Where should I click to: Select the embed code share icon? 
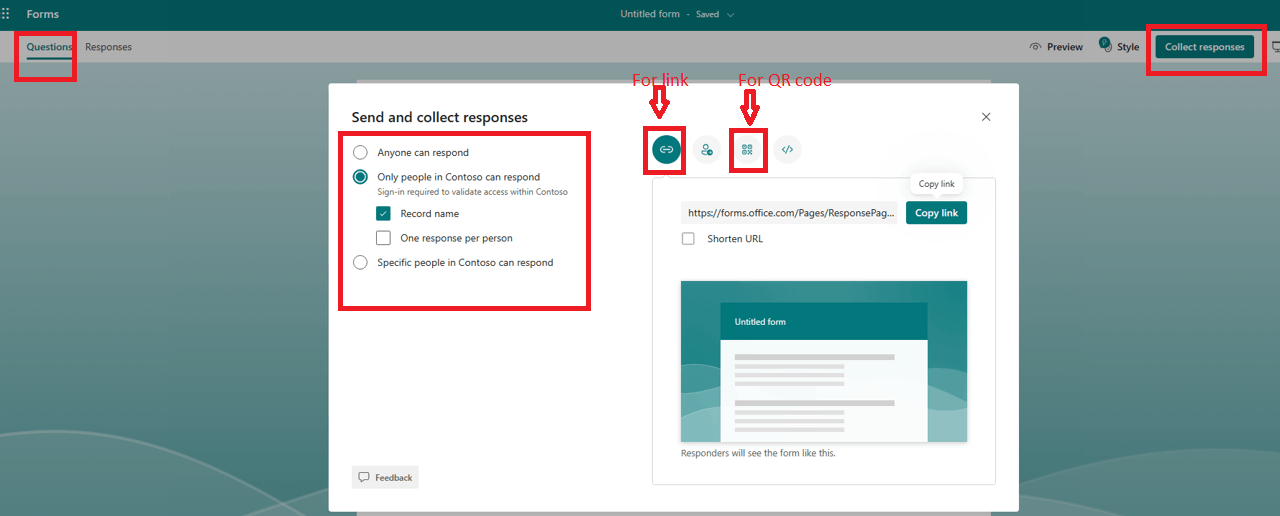click(x=787, y=150)
